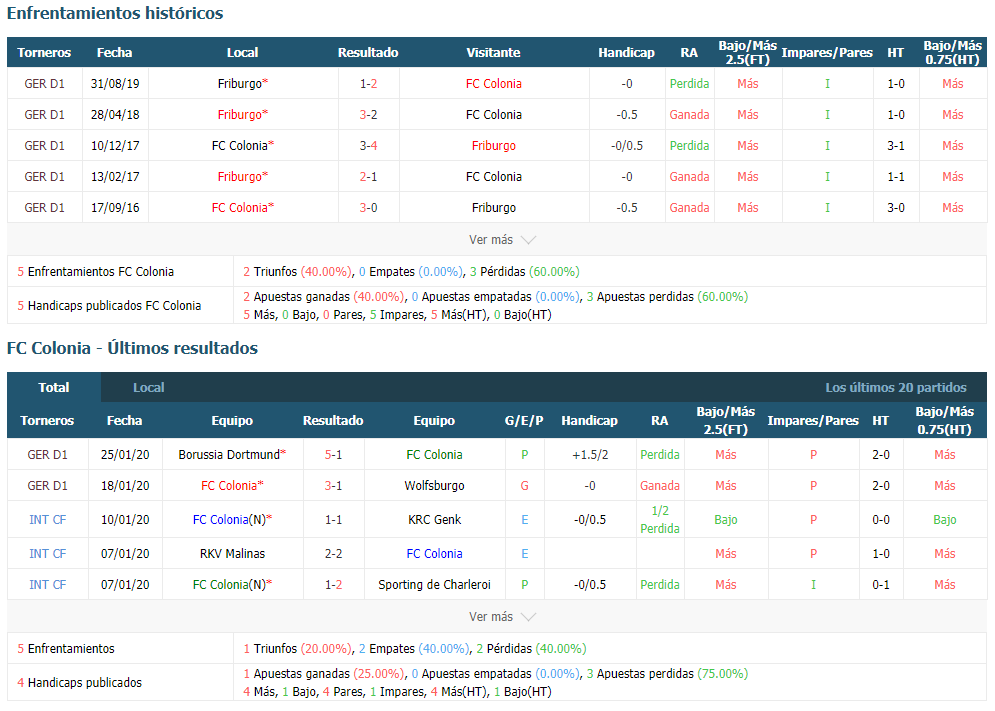
Task: Click the +1.5/2 handicap value
Action: tap(590, 455)
